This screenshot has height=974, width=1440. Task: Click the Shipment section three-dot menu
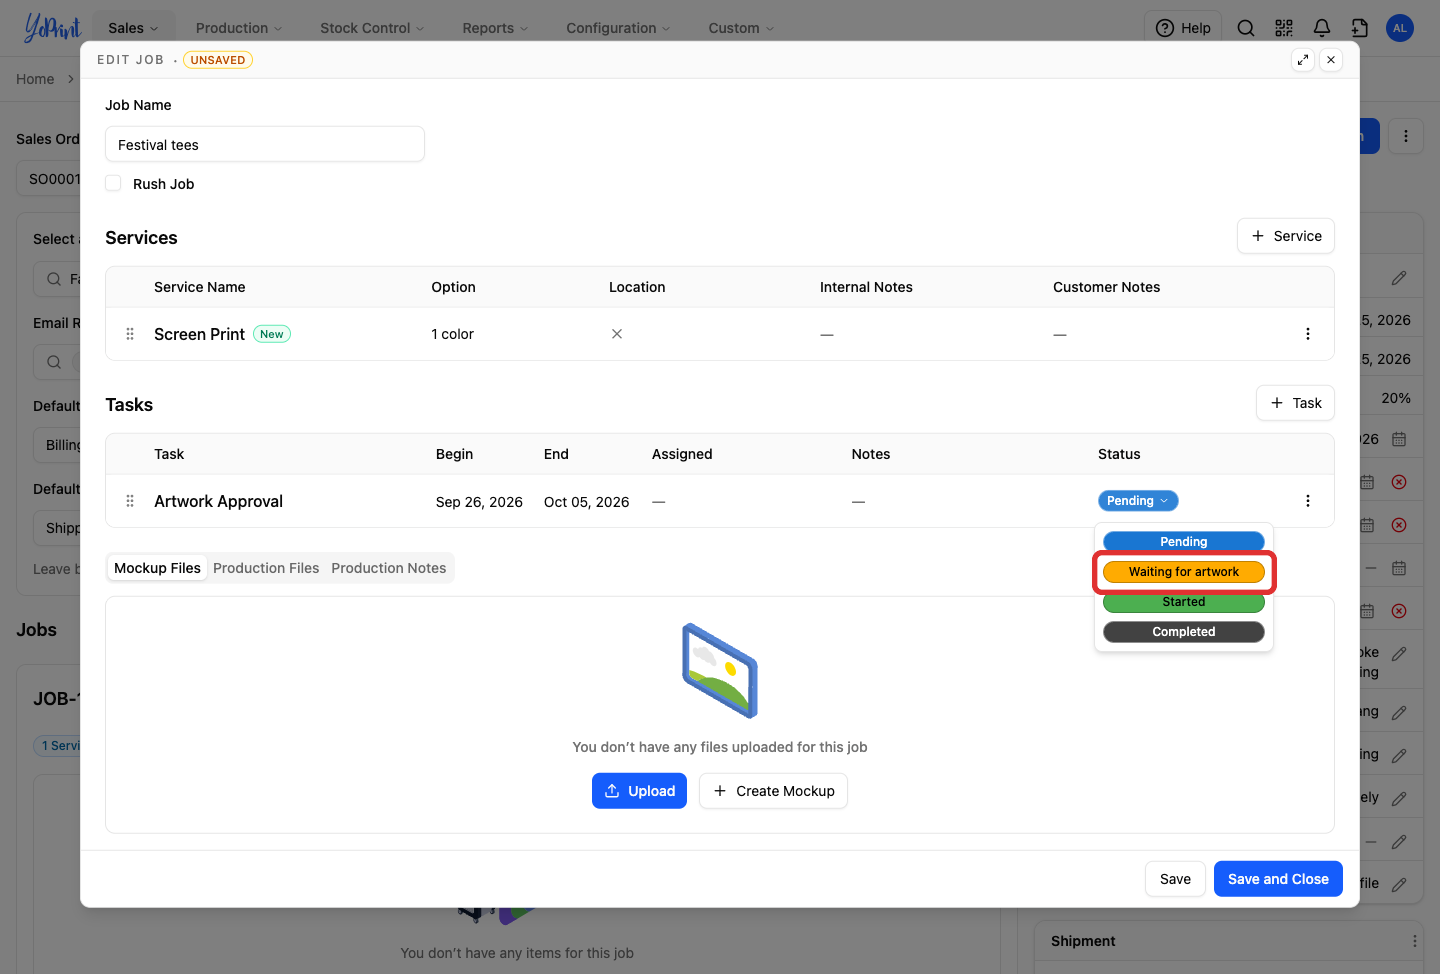tap(1415, 941)
